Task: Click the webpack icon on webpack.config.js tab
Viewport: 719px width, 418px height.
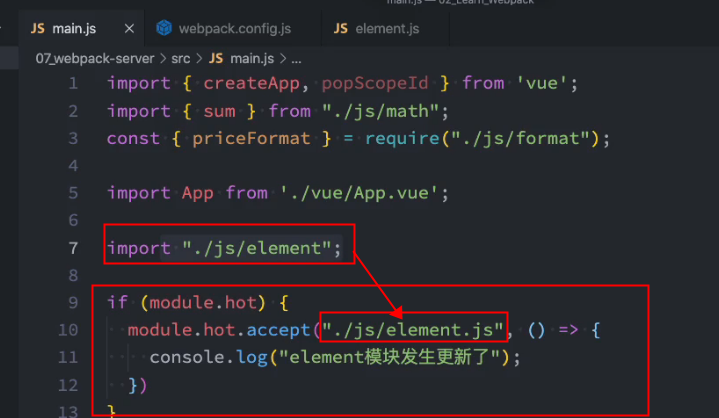Action: click(164, 28)
